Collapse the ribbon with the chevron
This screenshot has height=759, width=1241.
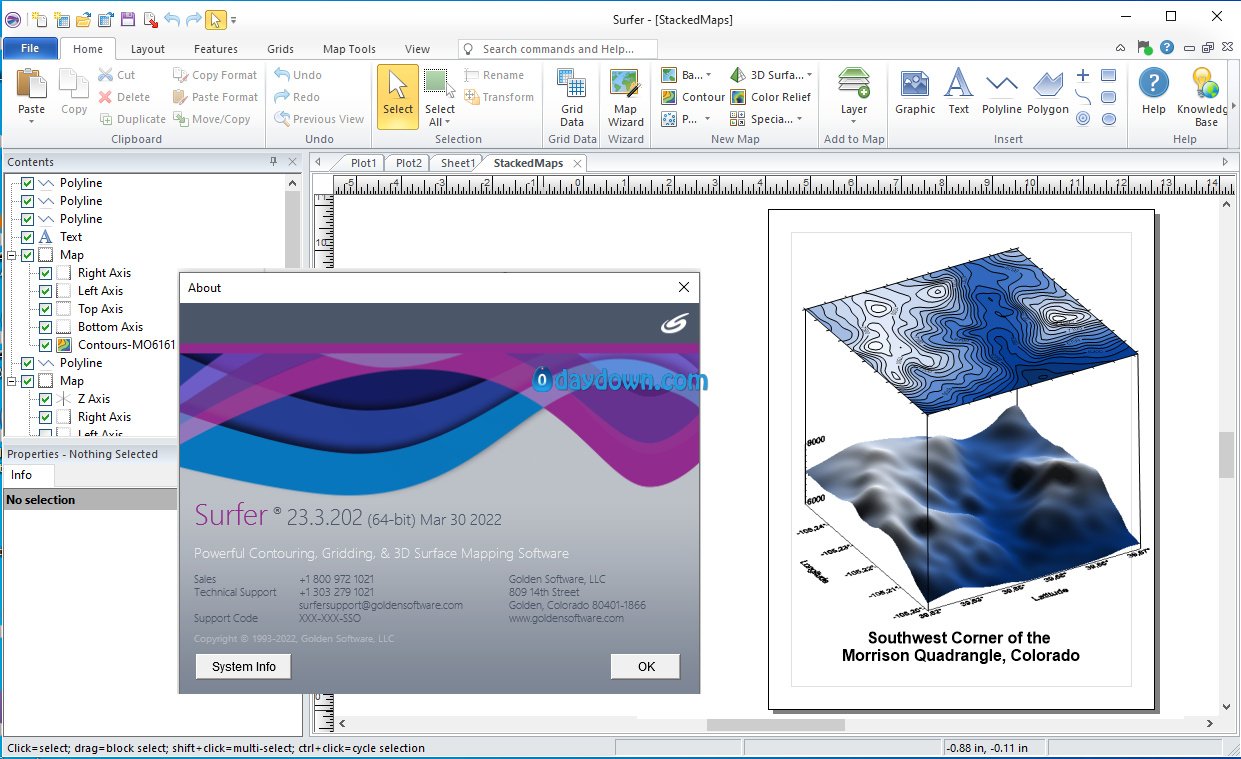tap(1121, 48)
